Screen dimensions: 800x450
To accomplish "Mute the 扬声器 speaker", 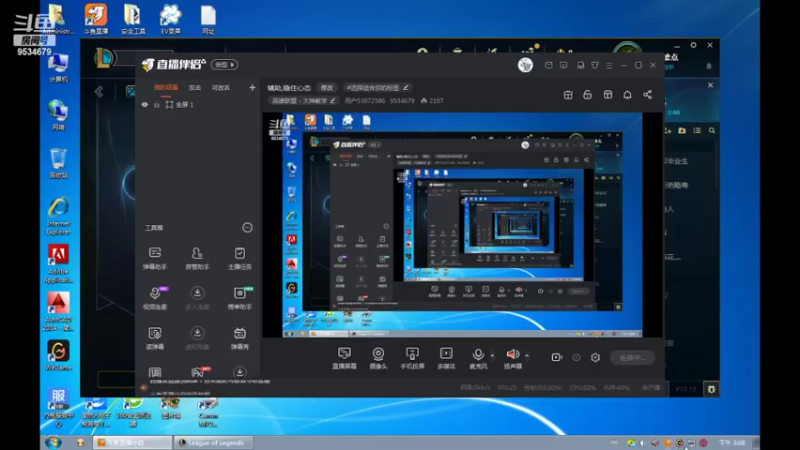I will [512, 358].
